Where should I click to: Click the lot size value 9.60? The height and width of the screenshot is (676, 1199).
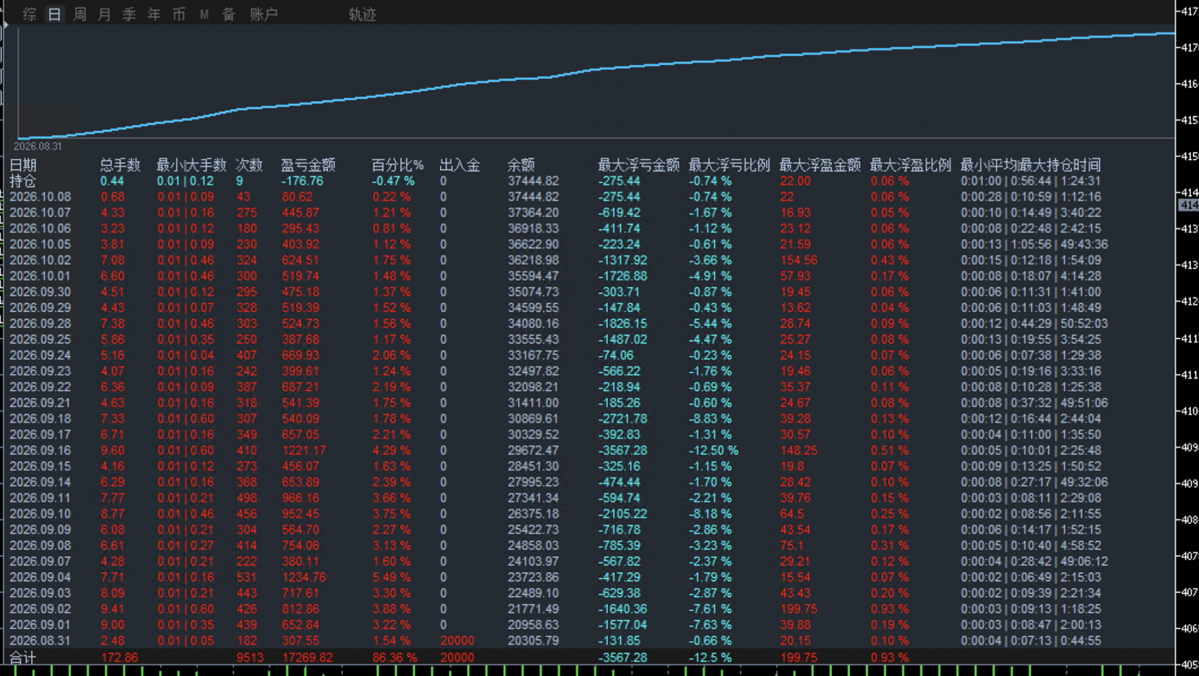click(x=112, y=450)
